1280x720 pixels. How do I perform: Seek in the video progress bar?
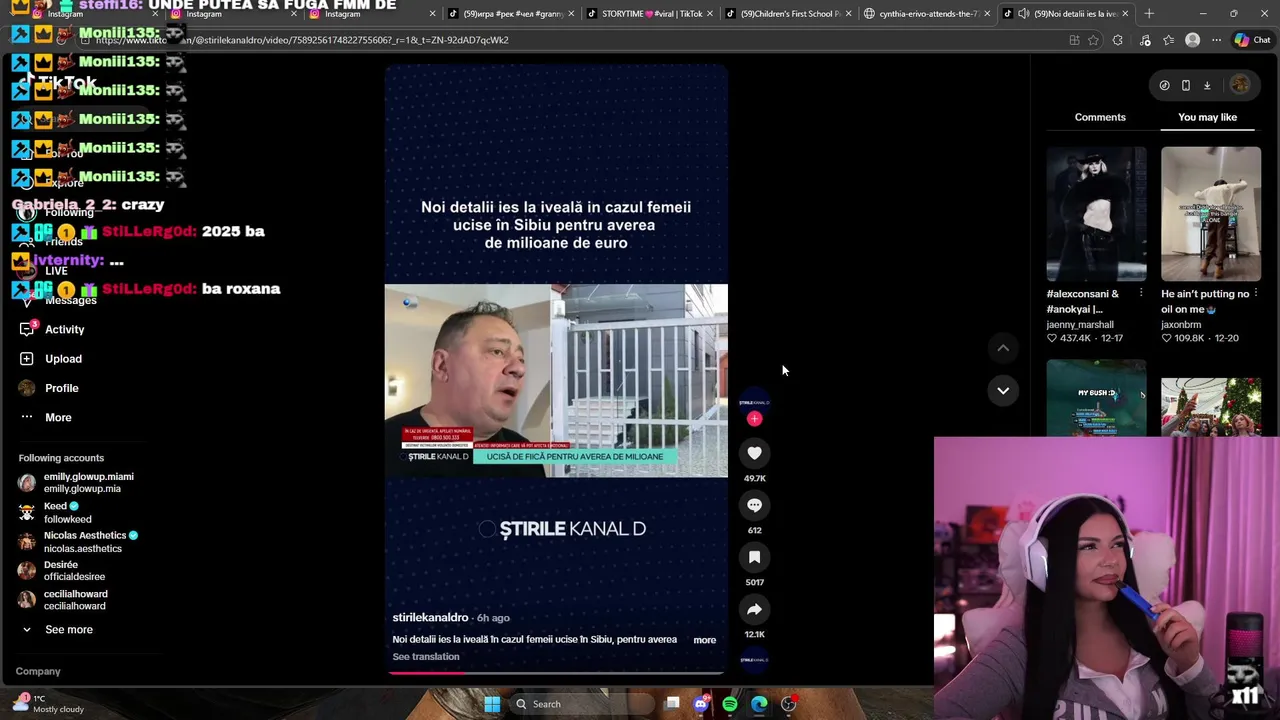click(x=556, y=673)
